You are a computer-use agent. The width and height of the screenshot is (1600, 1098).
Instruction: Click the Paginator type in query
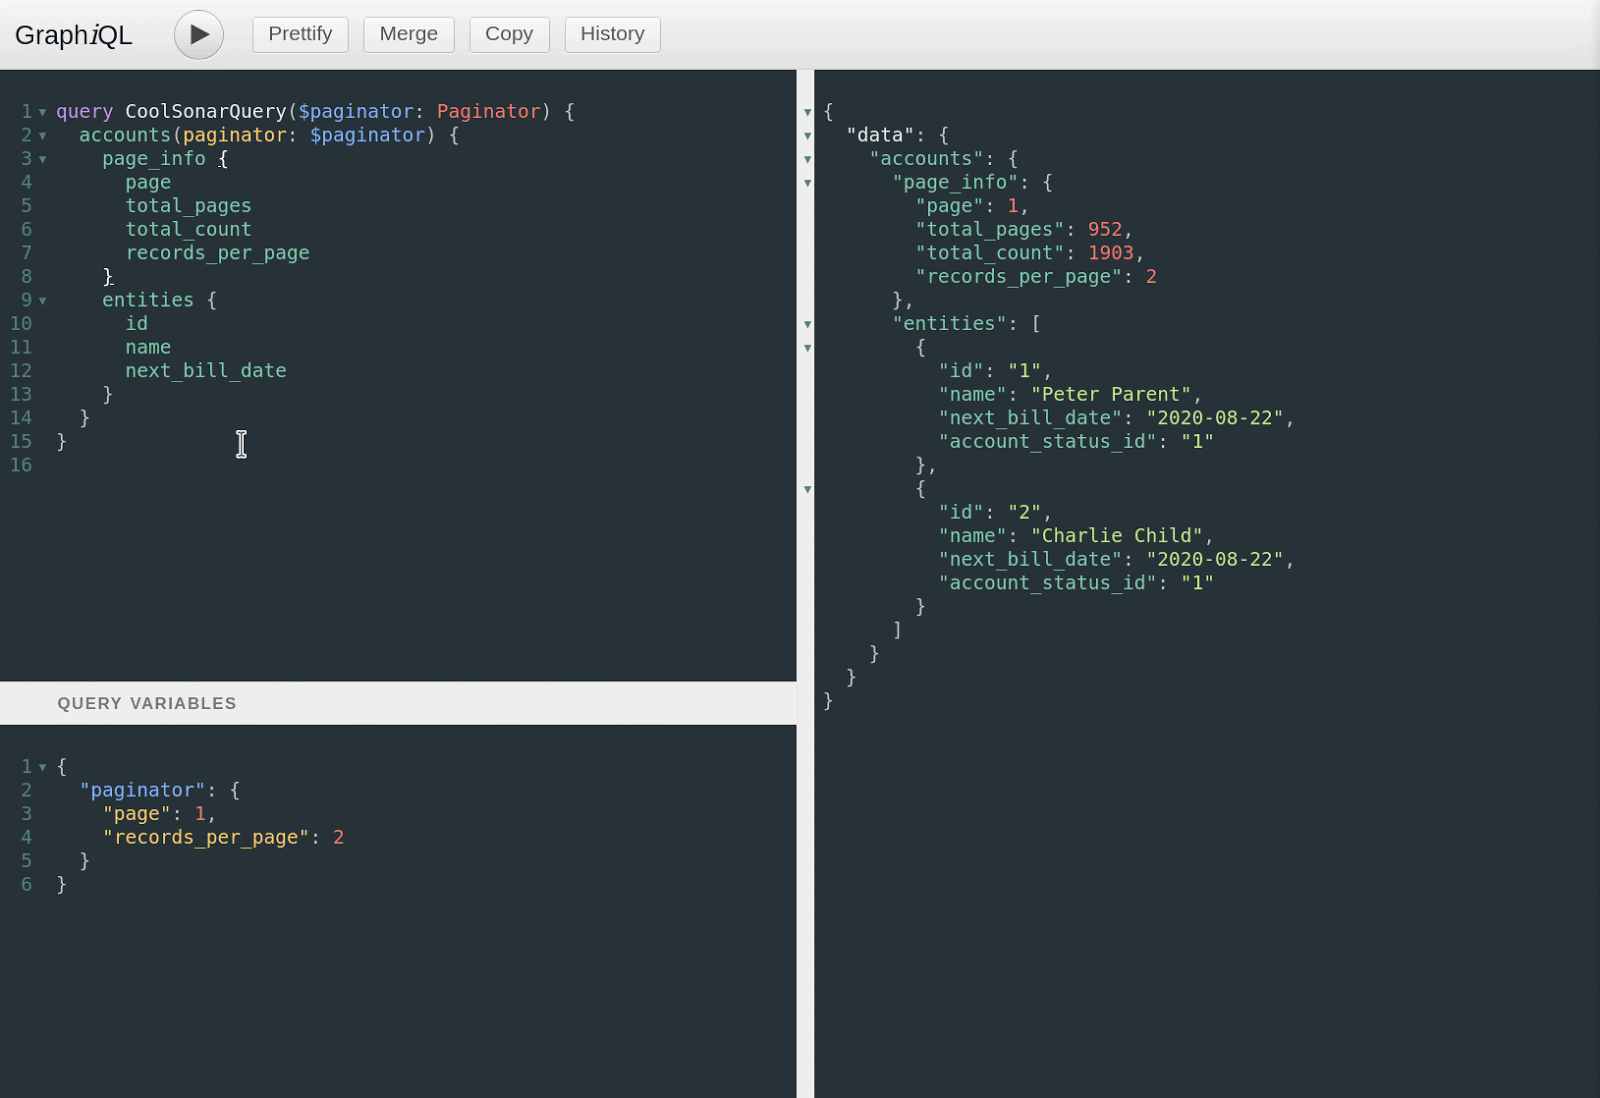tap(488, 111)
